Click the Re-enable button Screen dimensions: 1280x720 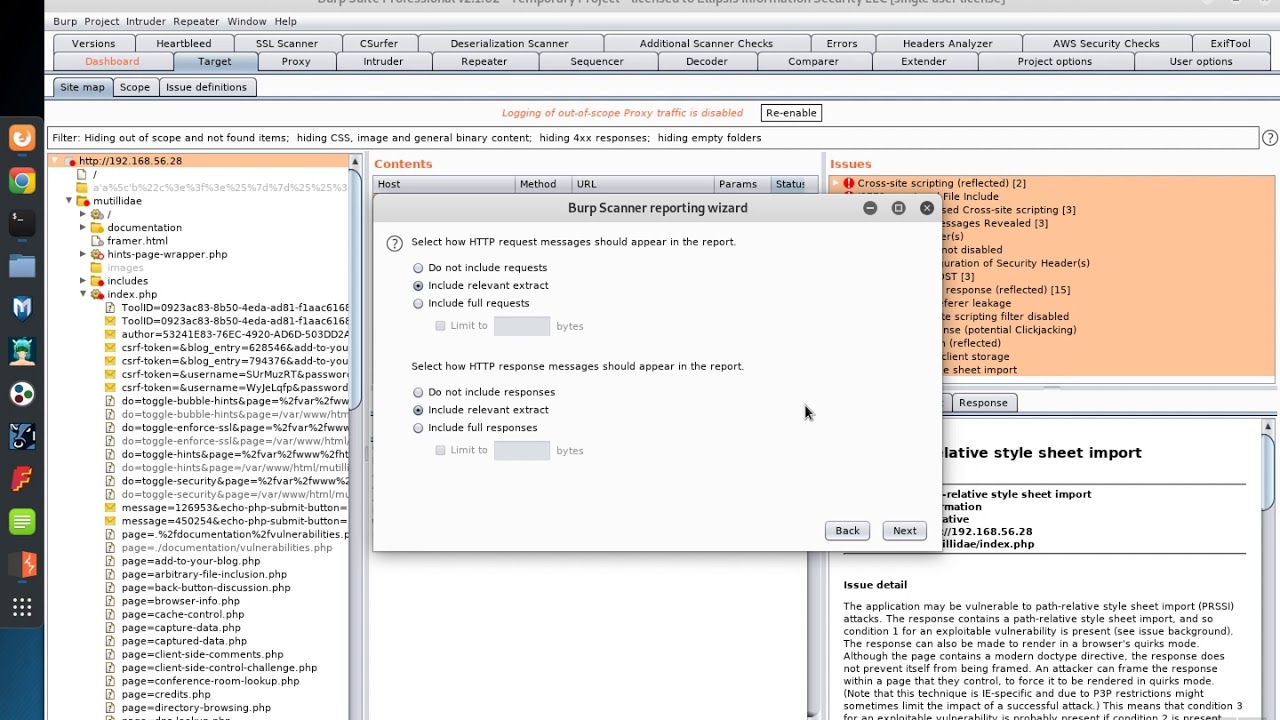[x=791, y=113]
